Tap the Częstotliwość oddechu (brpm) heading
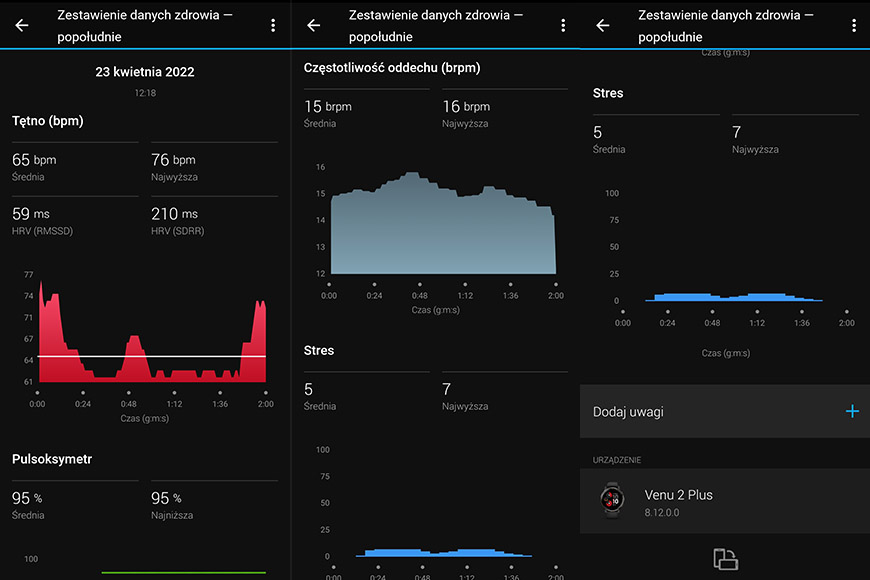This screenshot has width=870, height=580. 392,68
